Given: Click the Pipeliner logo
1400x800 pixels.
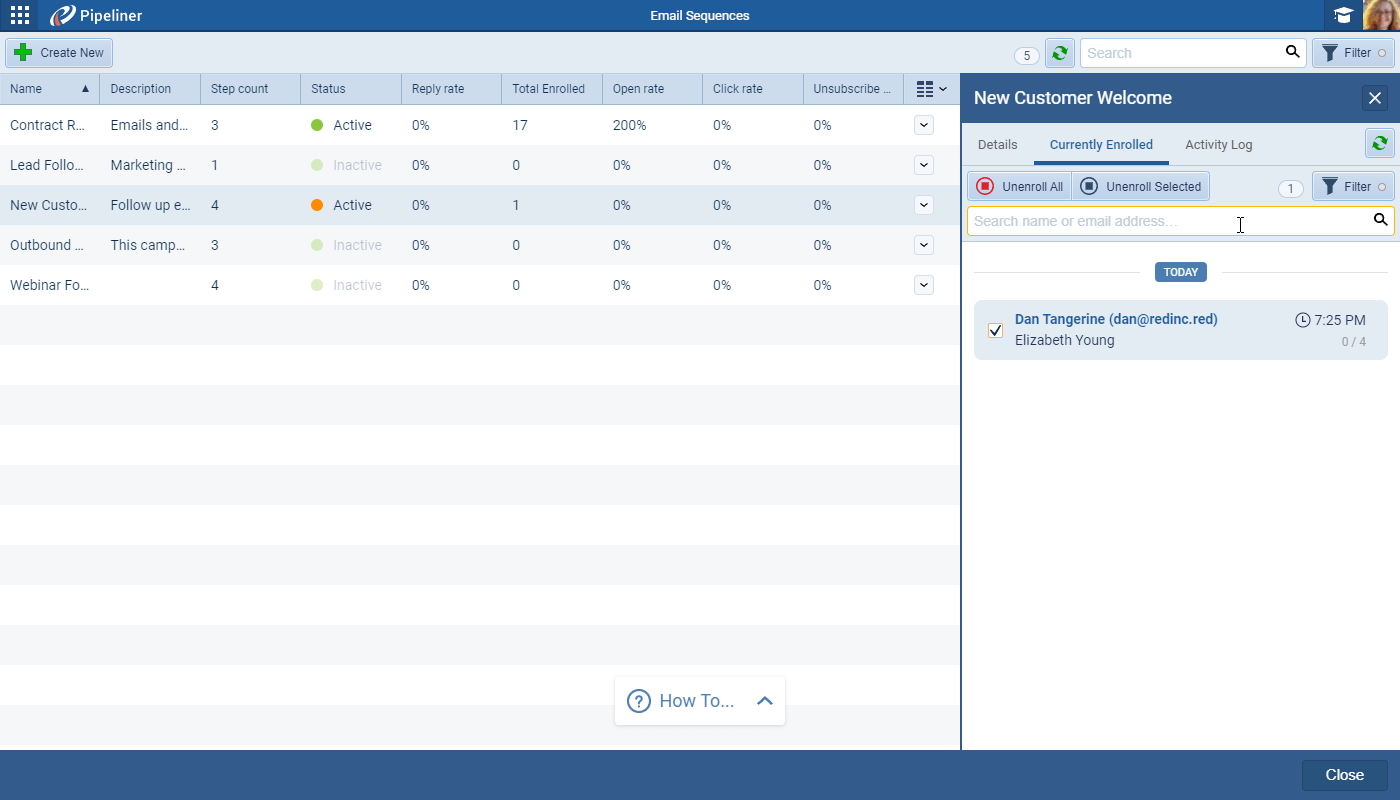Looking at the screenshot, I should click(62, 15).
